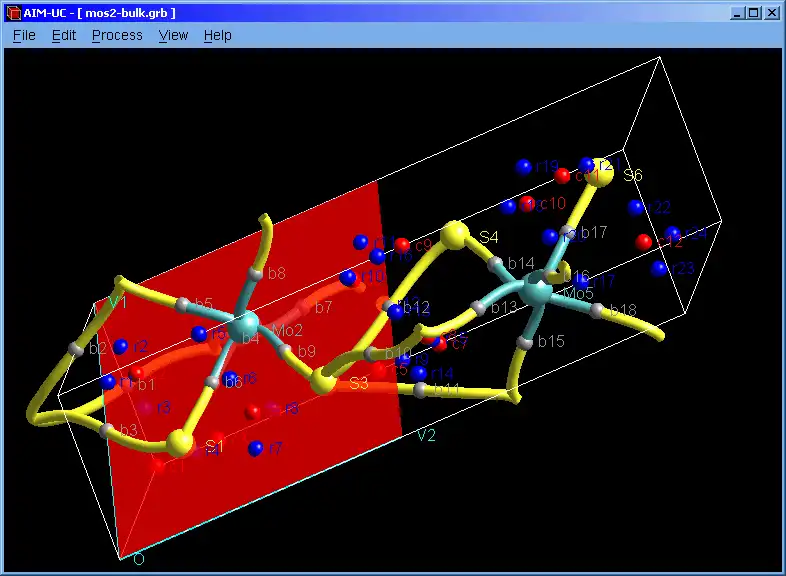
Task: Maximize the AIM-UC window
Action: tap(753, 13)
